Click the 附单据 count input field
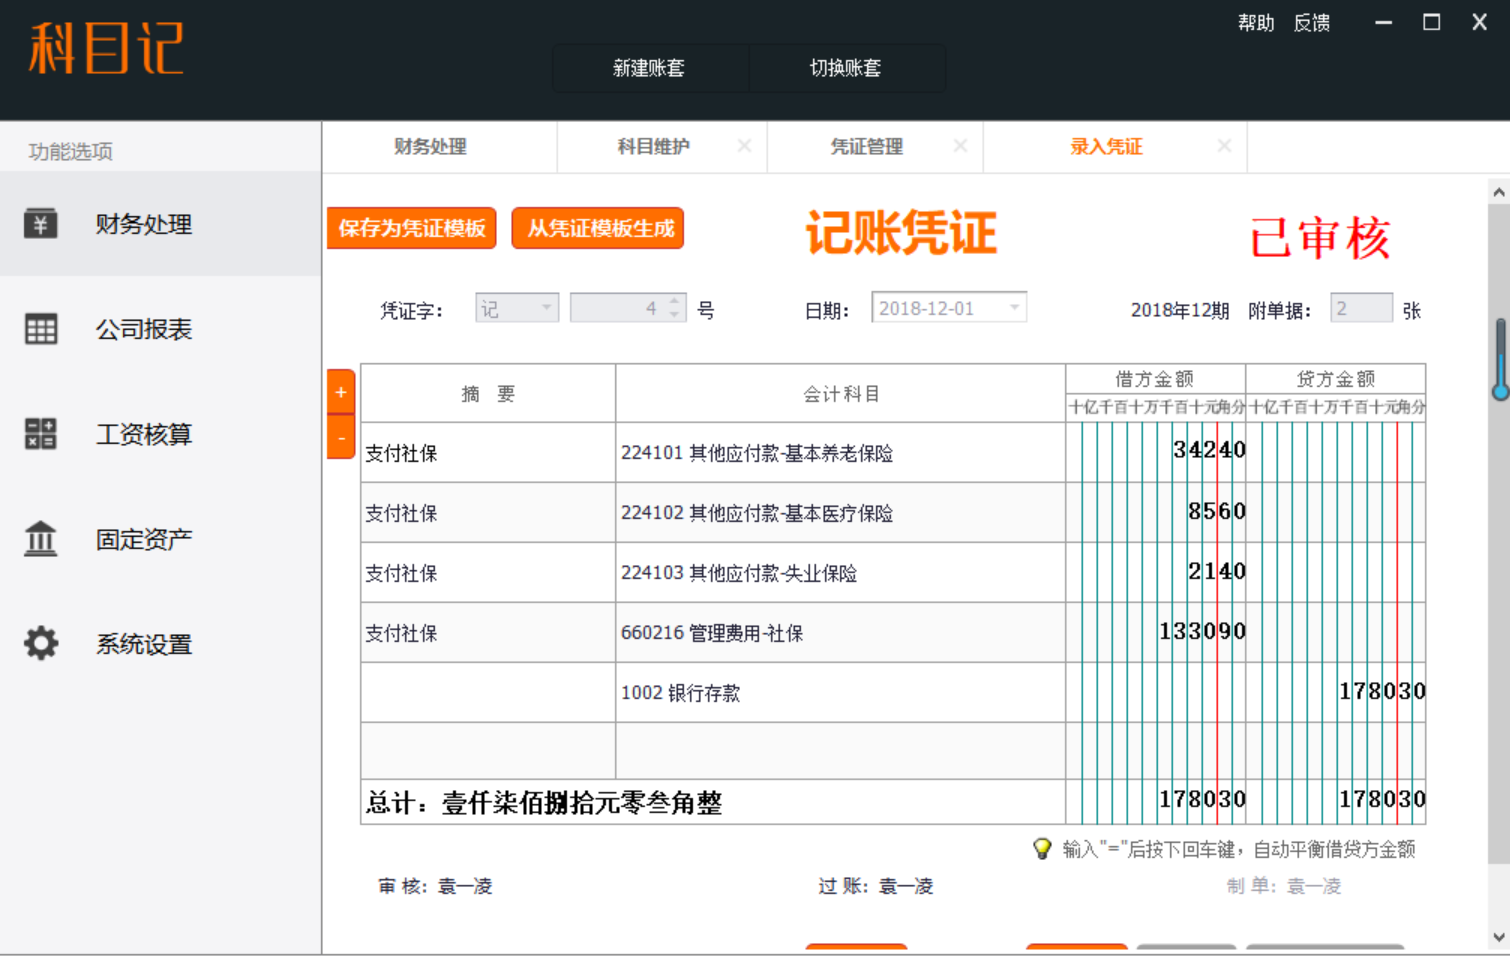This screenshot has width=1510, height=956. [1360, 309]
